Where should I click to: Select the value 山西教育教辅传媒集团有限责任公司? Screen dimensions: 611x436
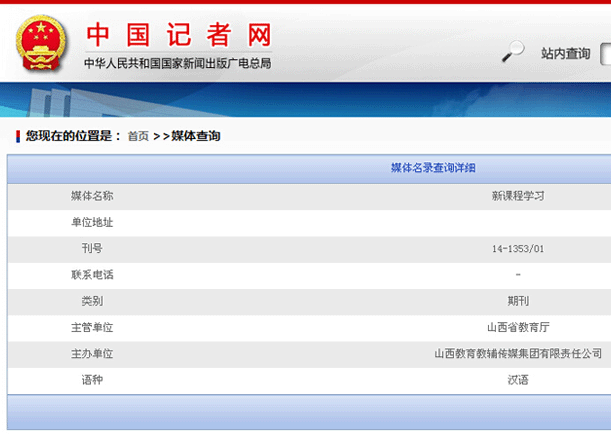coord(518,354)
